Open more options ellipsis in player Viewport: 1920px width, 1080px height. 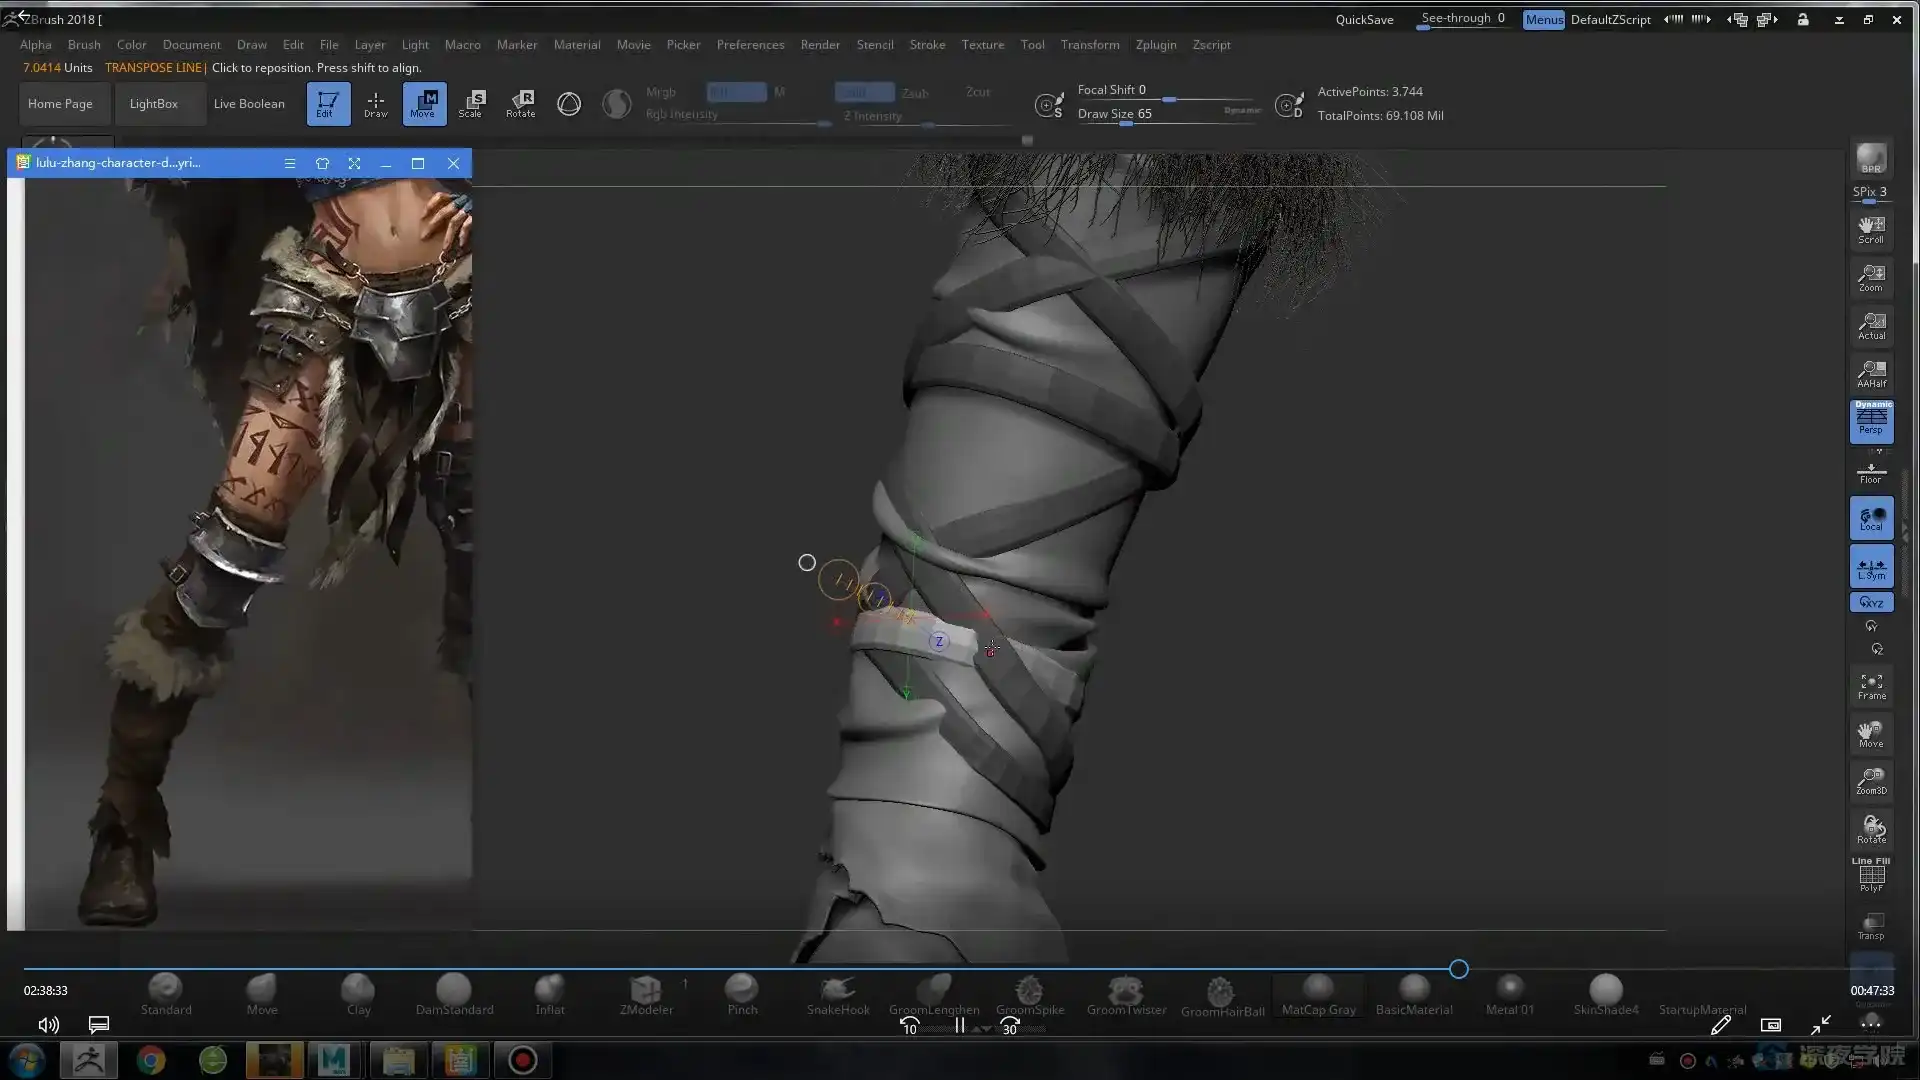(1870, 1025)
